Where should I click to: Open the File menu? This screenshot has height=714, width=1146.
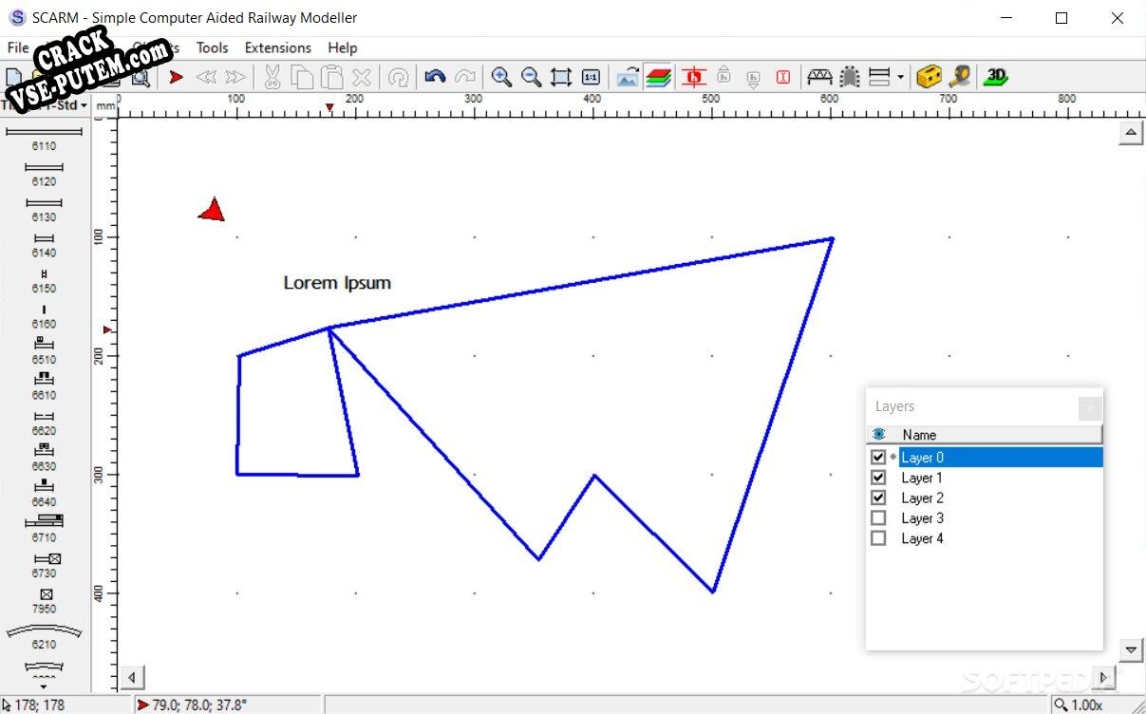click(x=18, y=48)
